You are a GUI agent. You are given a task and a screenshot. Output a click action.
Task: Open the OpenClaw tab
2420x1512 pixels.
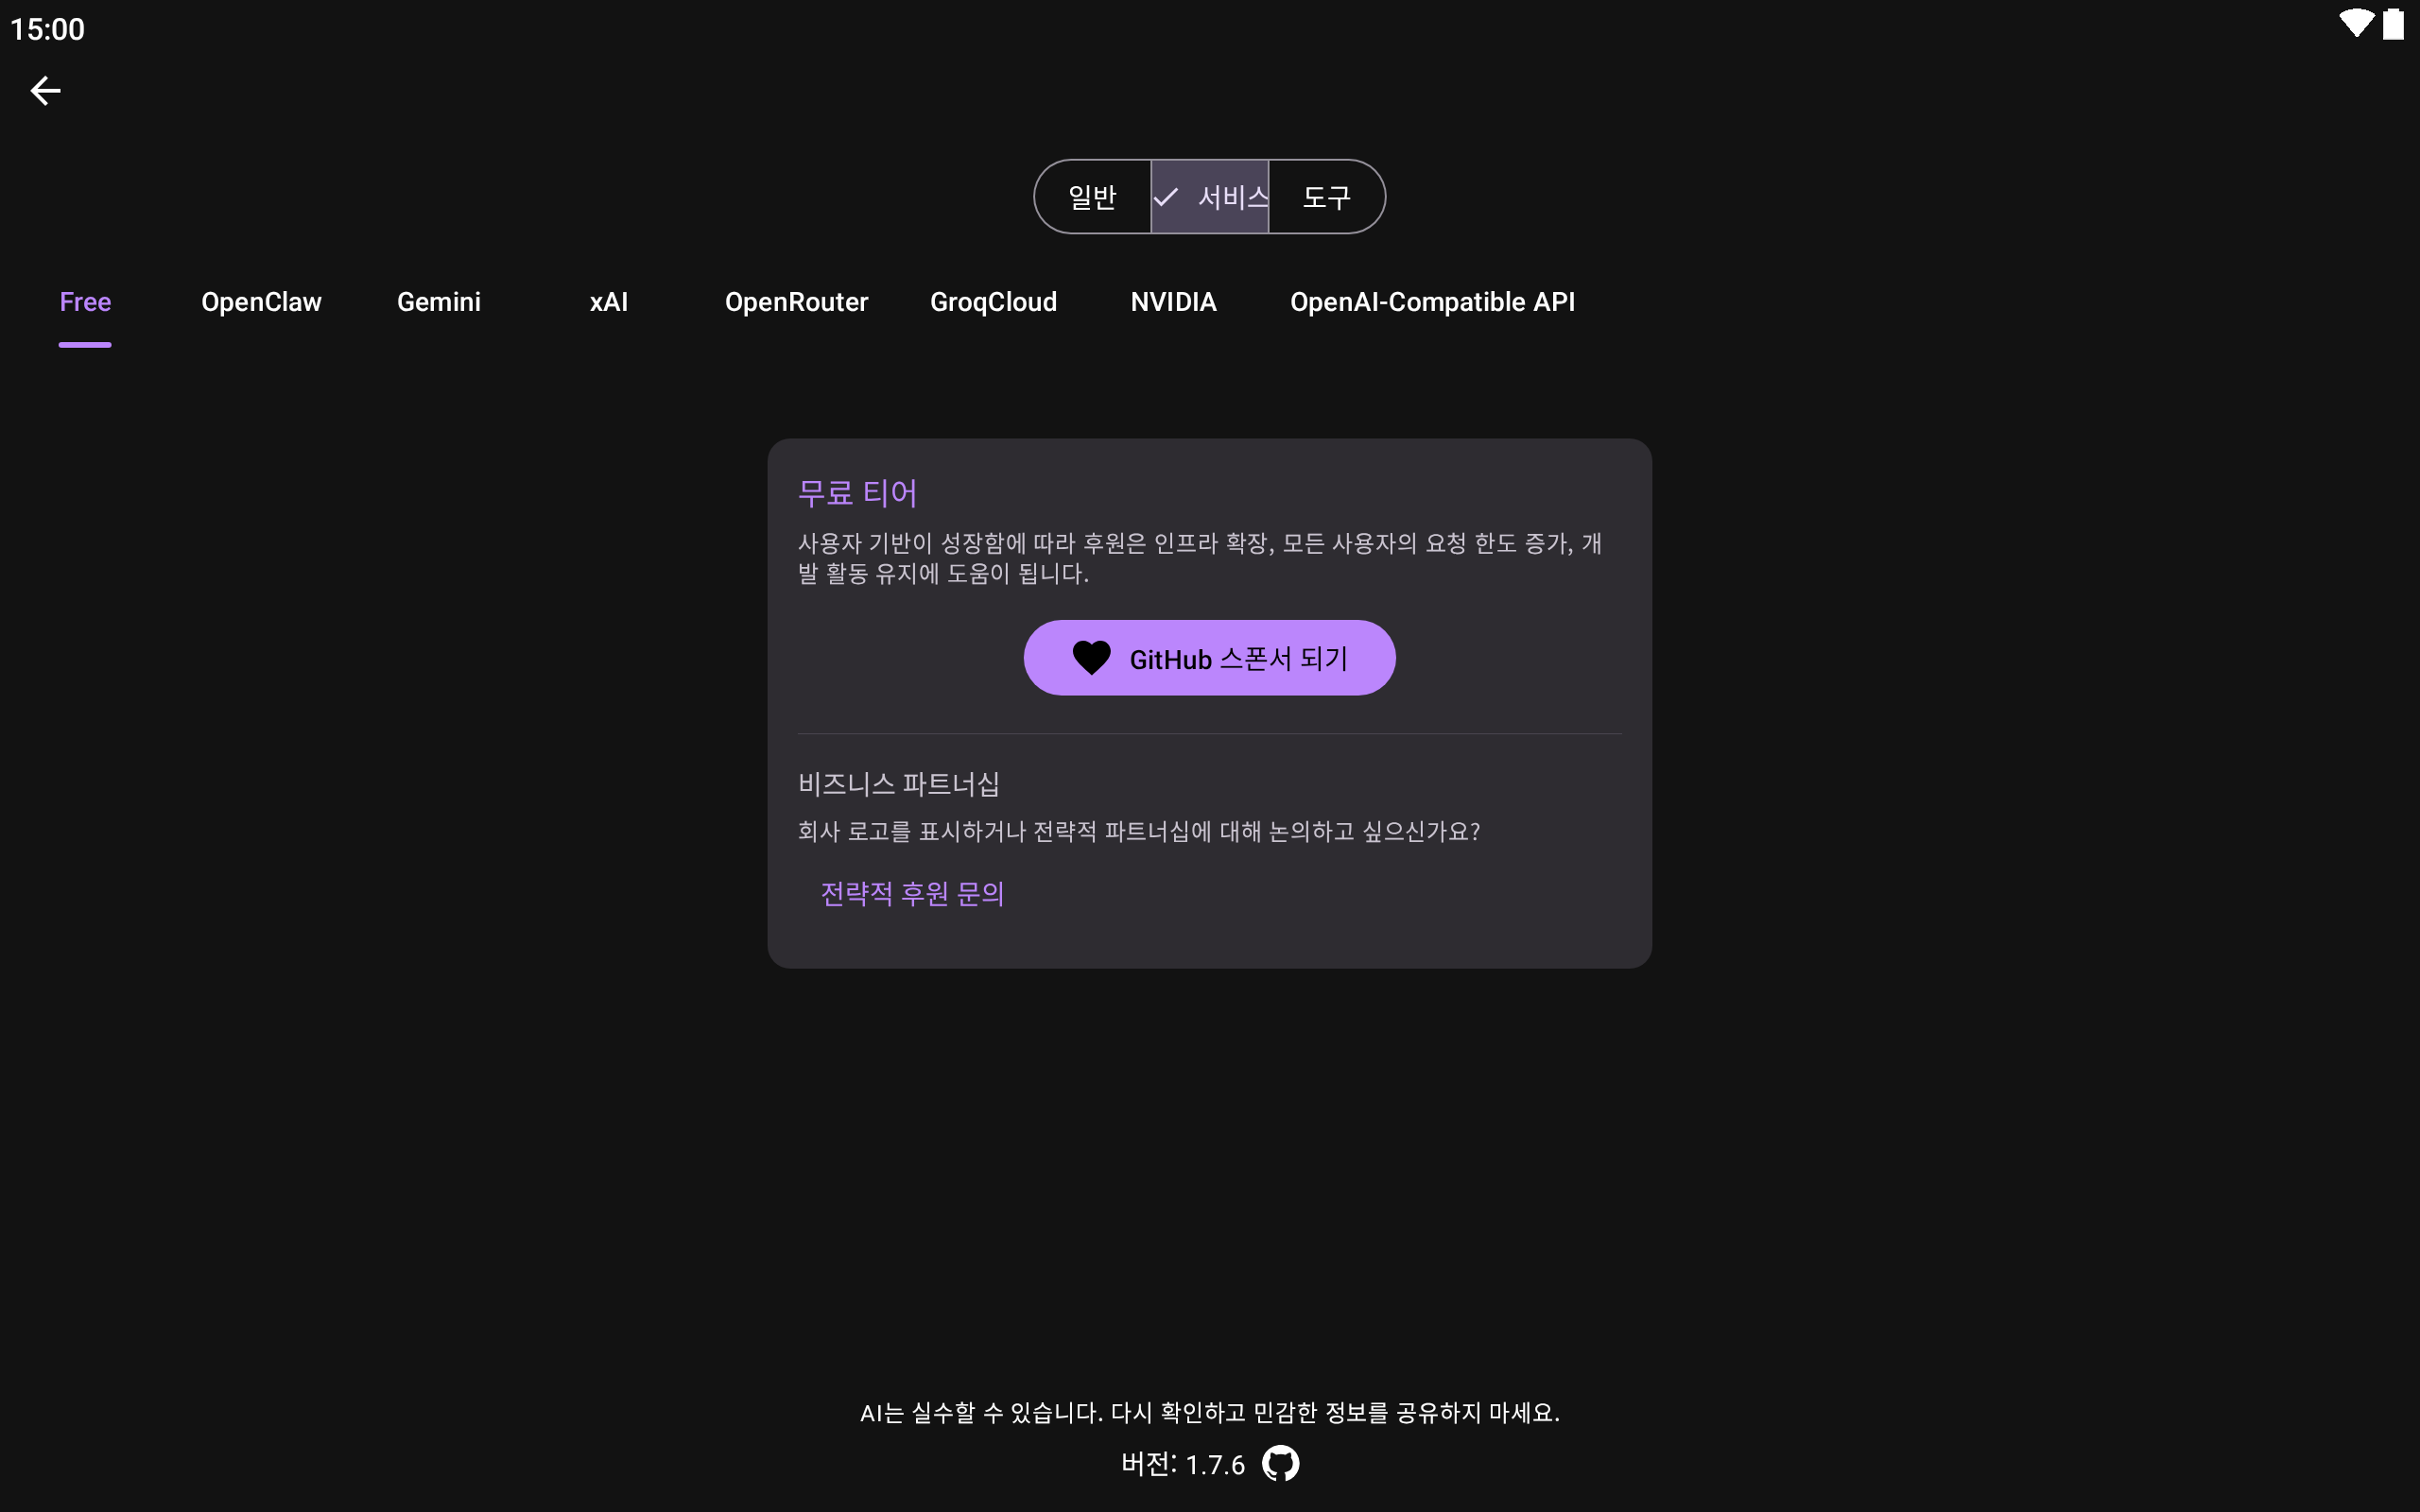tap(261, 302)
